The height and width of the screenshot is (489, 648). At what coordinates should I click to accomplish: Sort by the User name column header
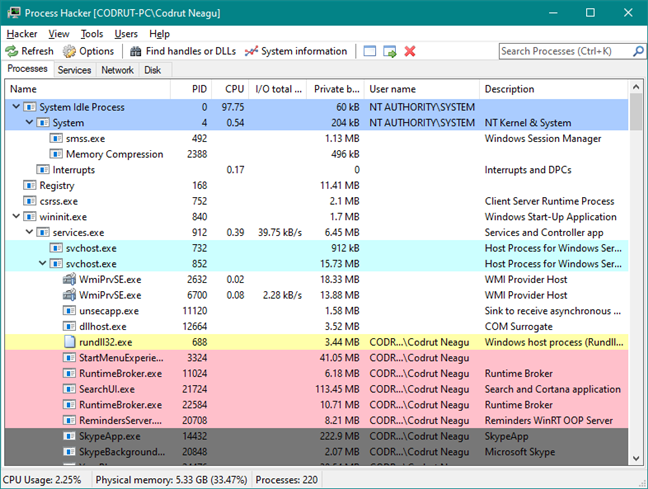tap(422, 89)
